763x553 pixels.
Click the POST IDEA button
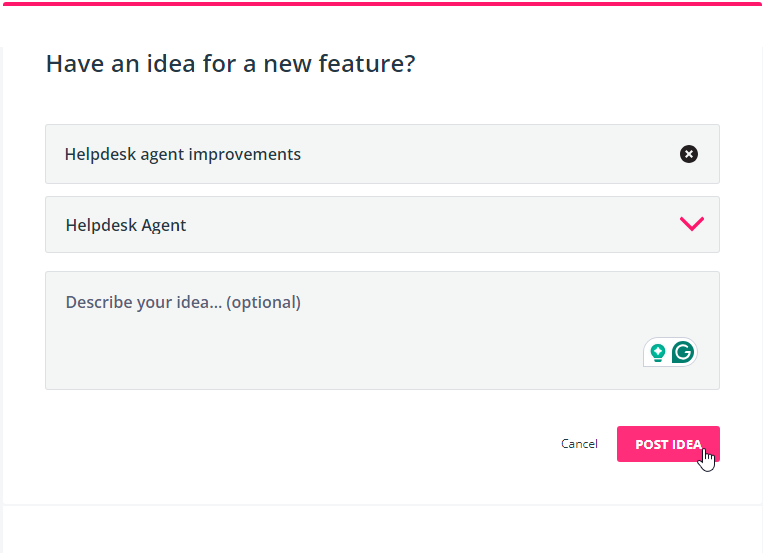(668, 444)
